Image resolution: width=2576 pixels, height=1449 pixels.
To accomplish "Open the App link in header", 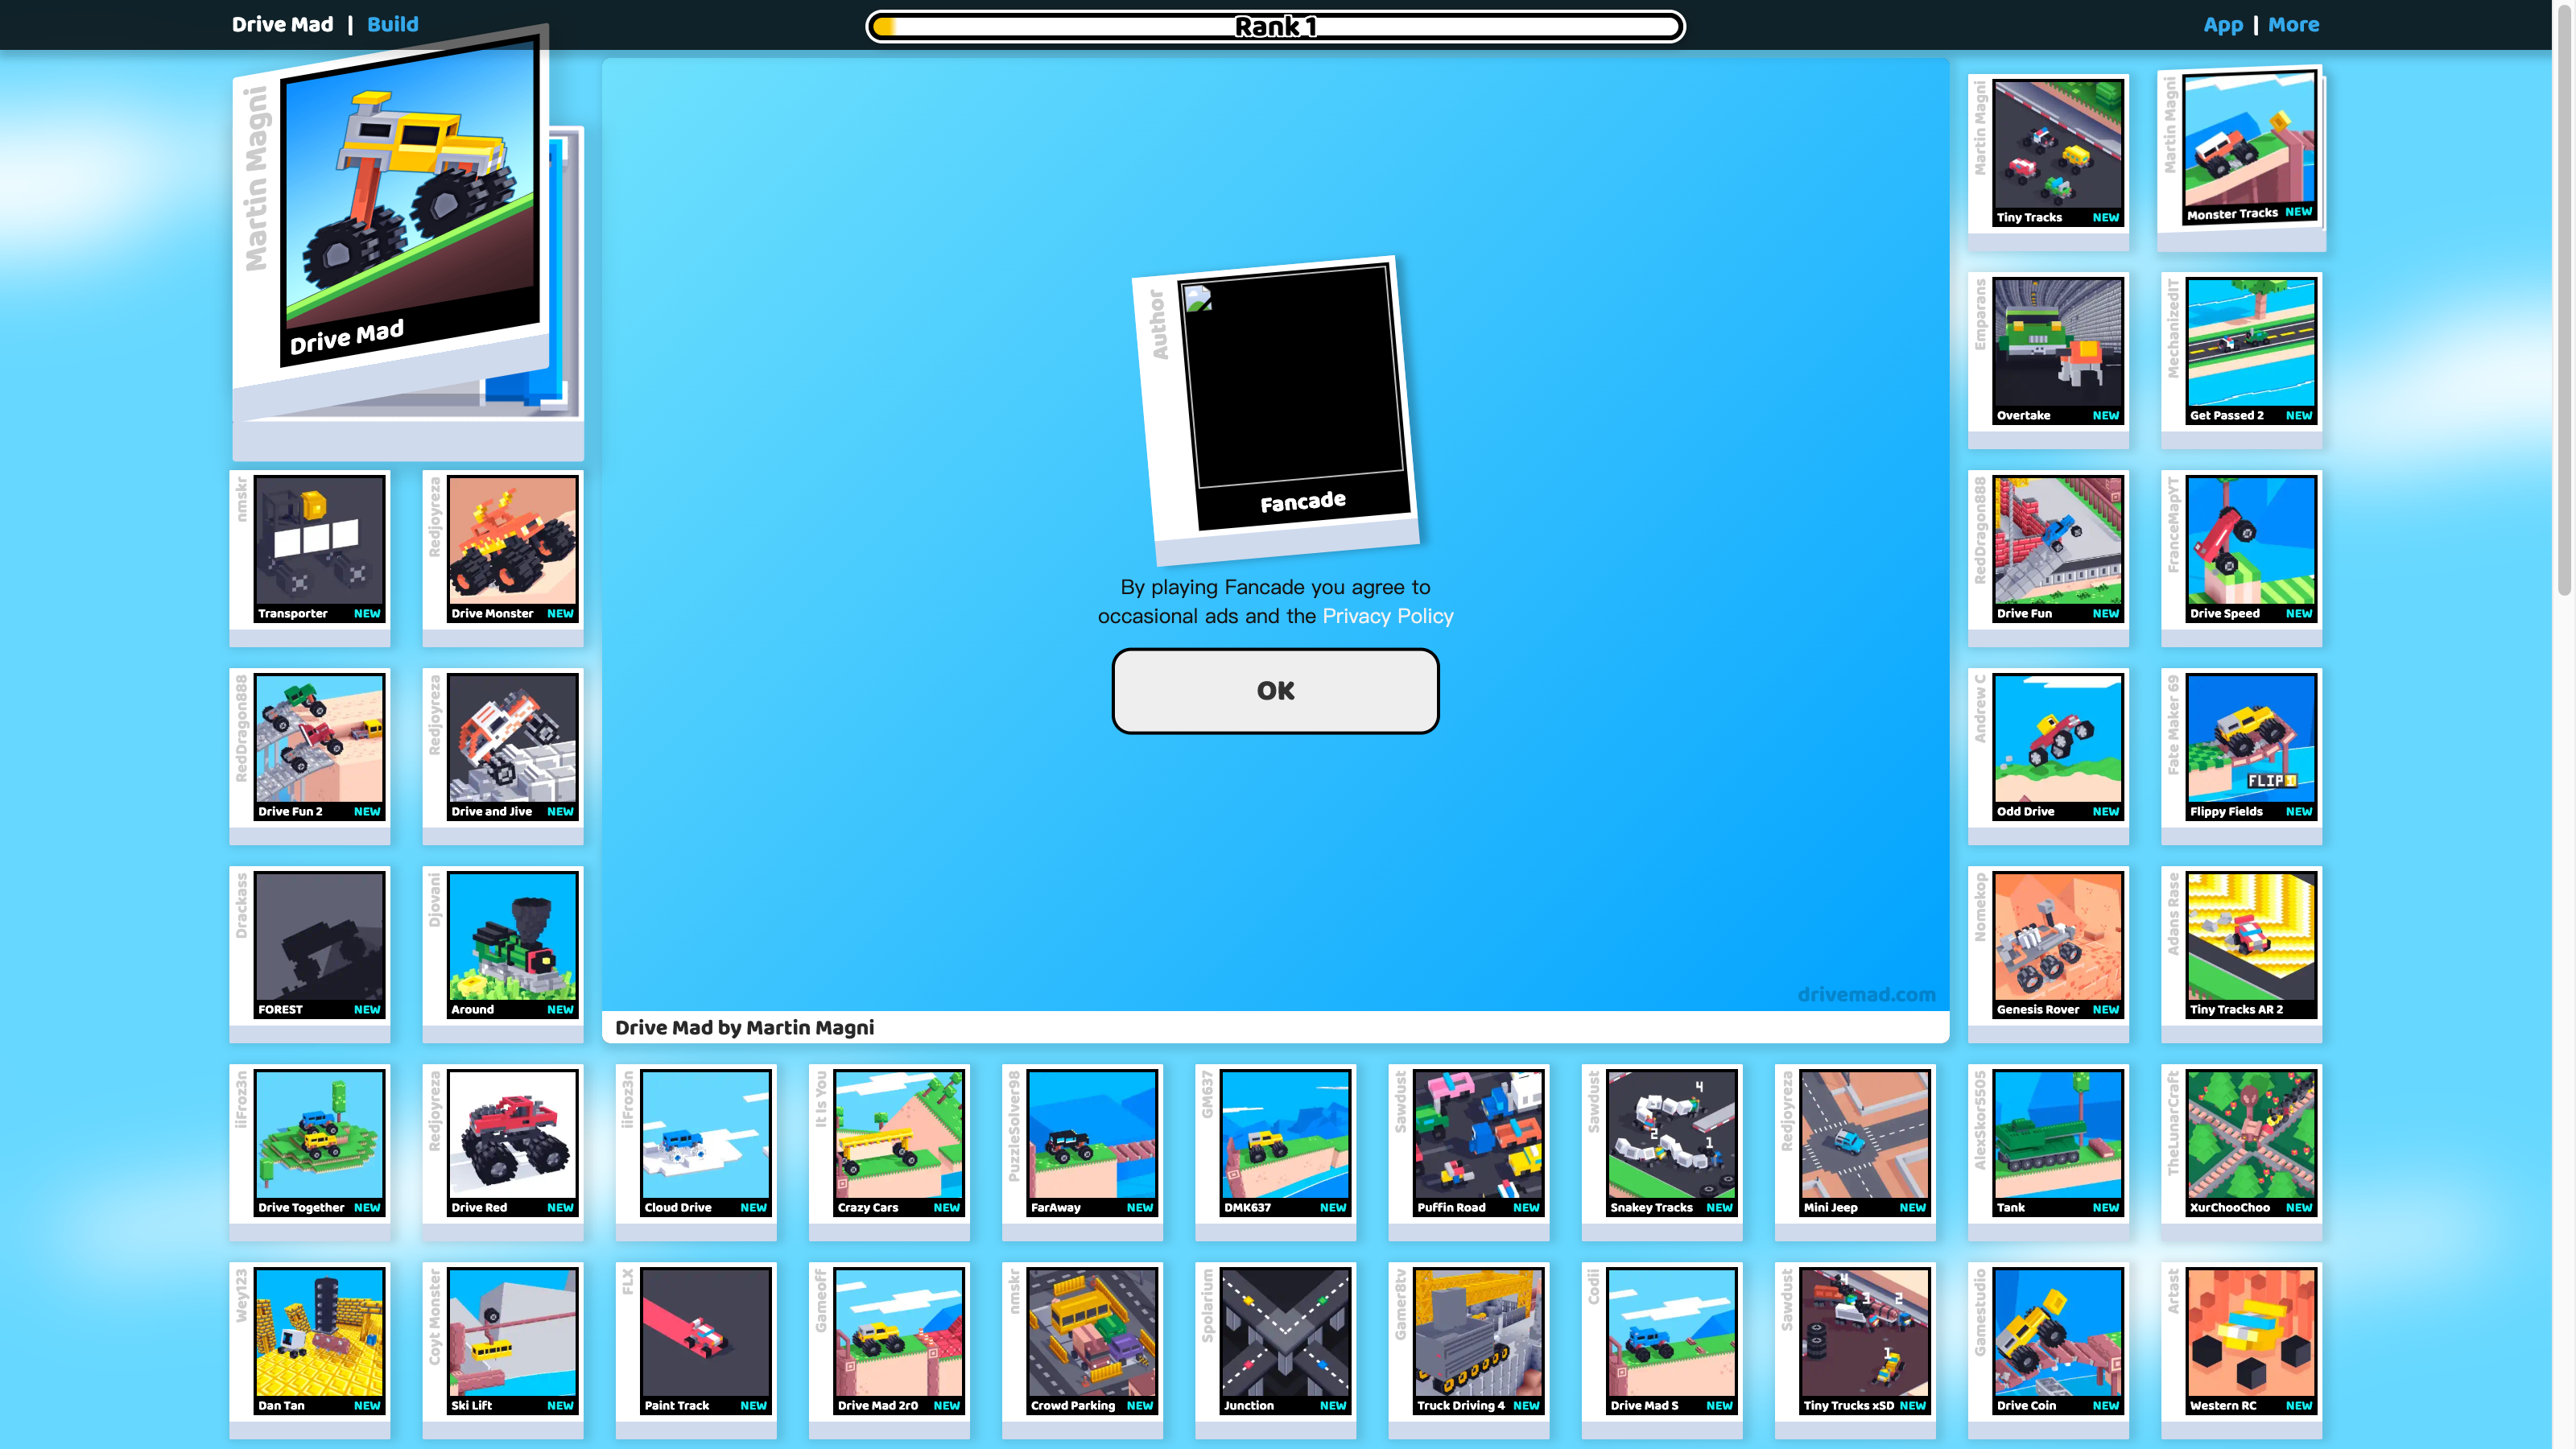I will click(2223, 24).
